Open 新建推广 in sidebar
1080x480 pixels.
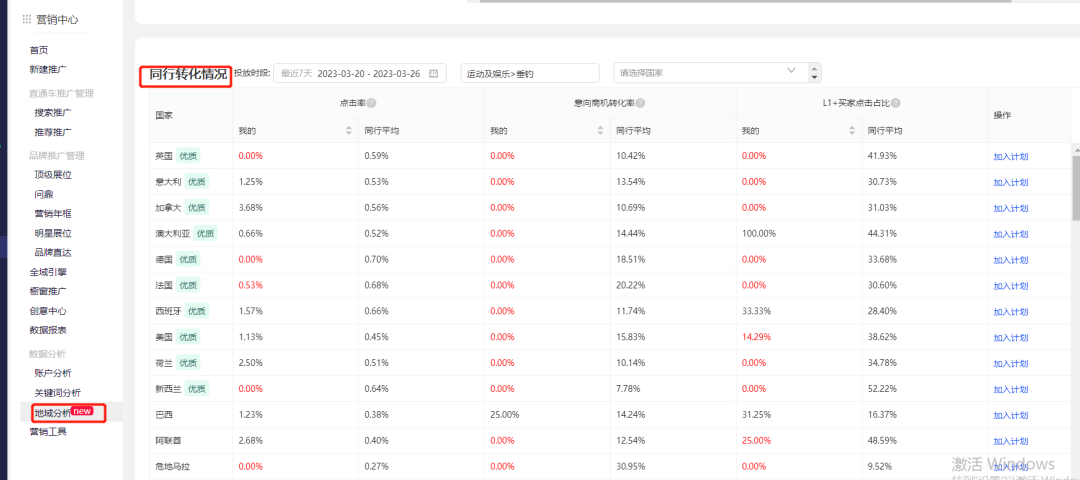click(x=48, y=70)
